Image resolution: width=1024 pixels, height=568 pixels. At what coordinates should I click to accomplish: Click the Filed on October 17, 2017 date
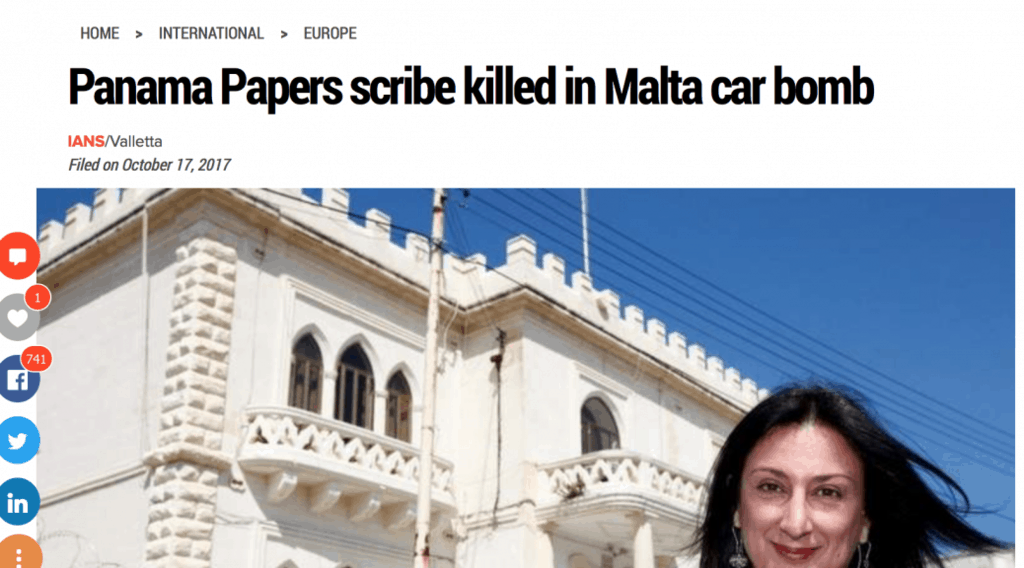pos(150,165)
